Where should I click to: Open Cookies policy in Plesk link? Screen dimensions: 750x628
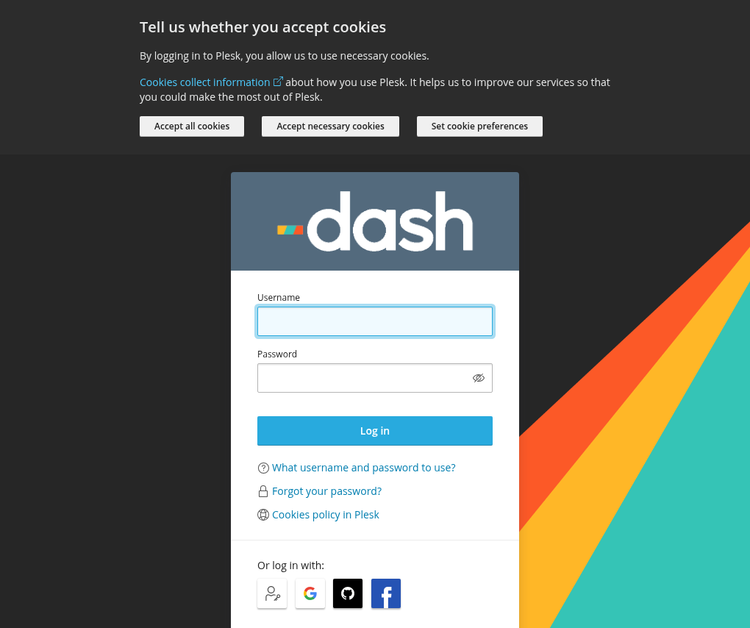pos(325,515)
